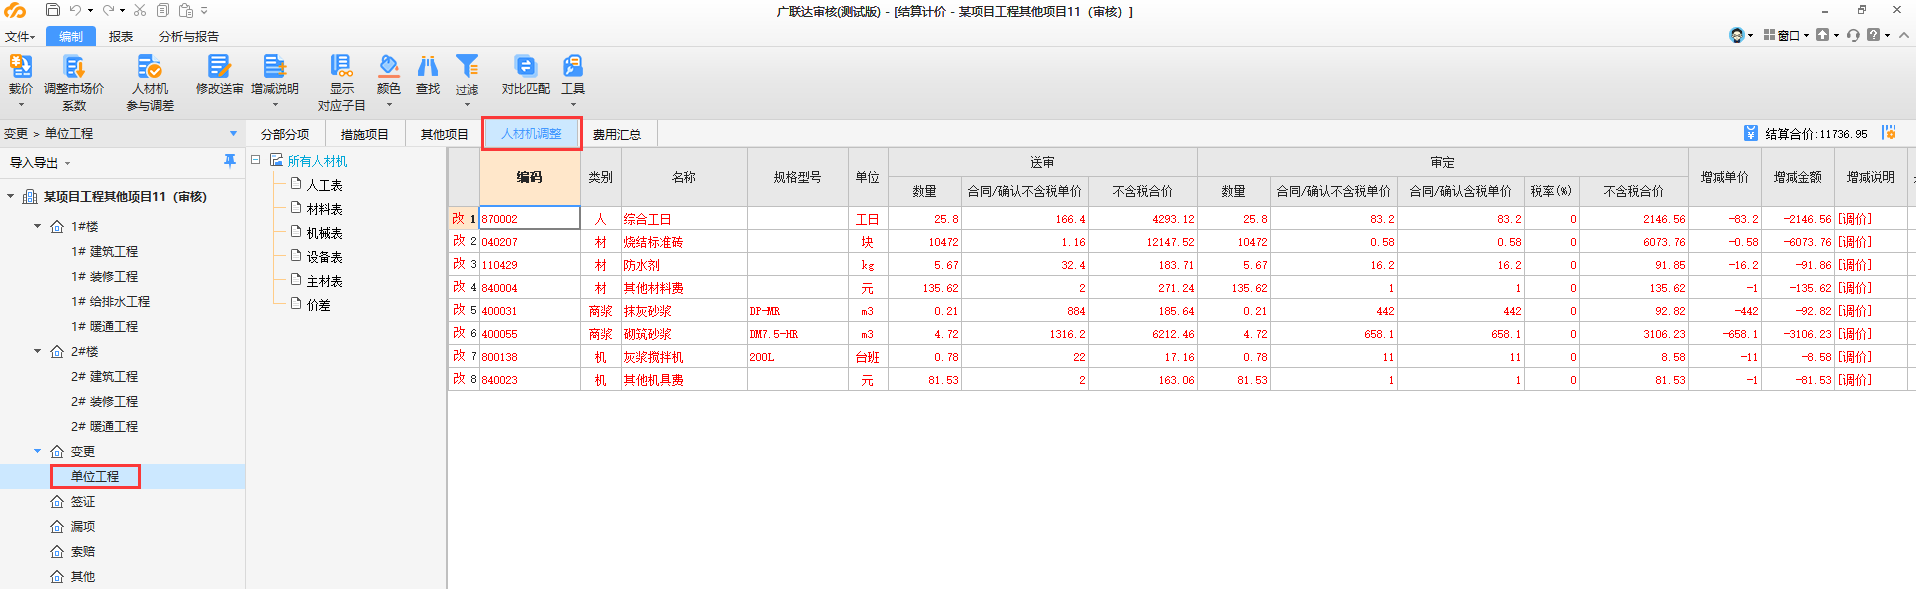
Task: Click the save icon in title bar
Action: tap(53, 10)
